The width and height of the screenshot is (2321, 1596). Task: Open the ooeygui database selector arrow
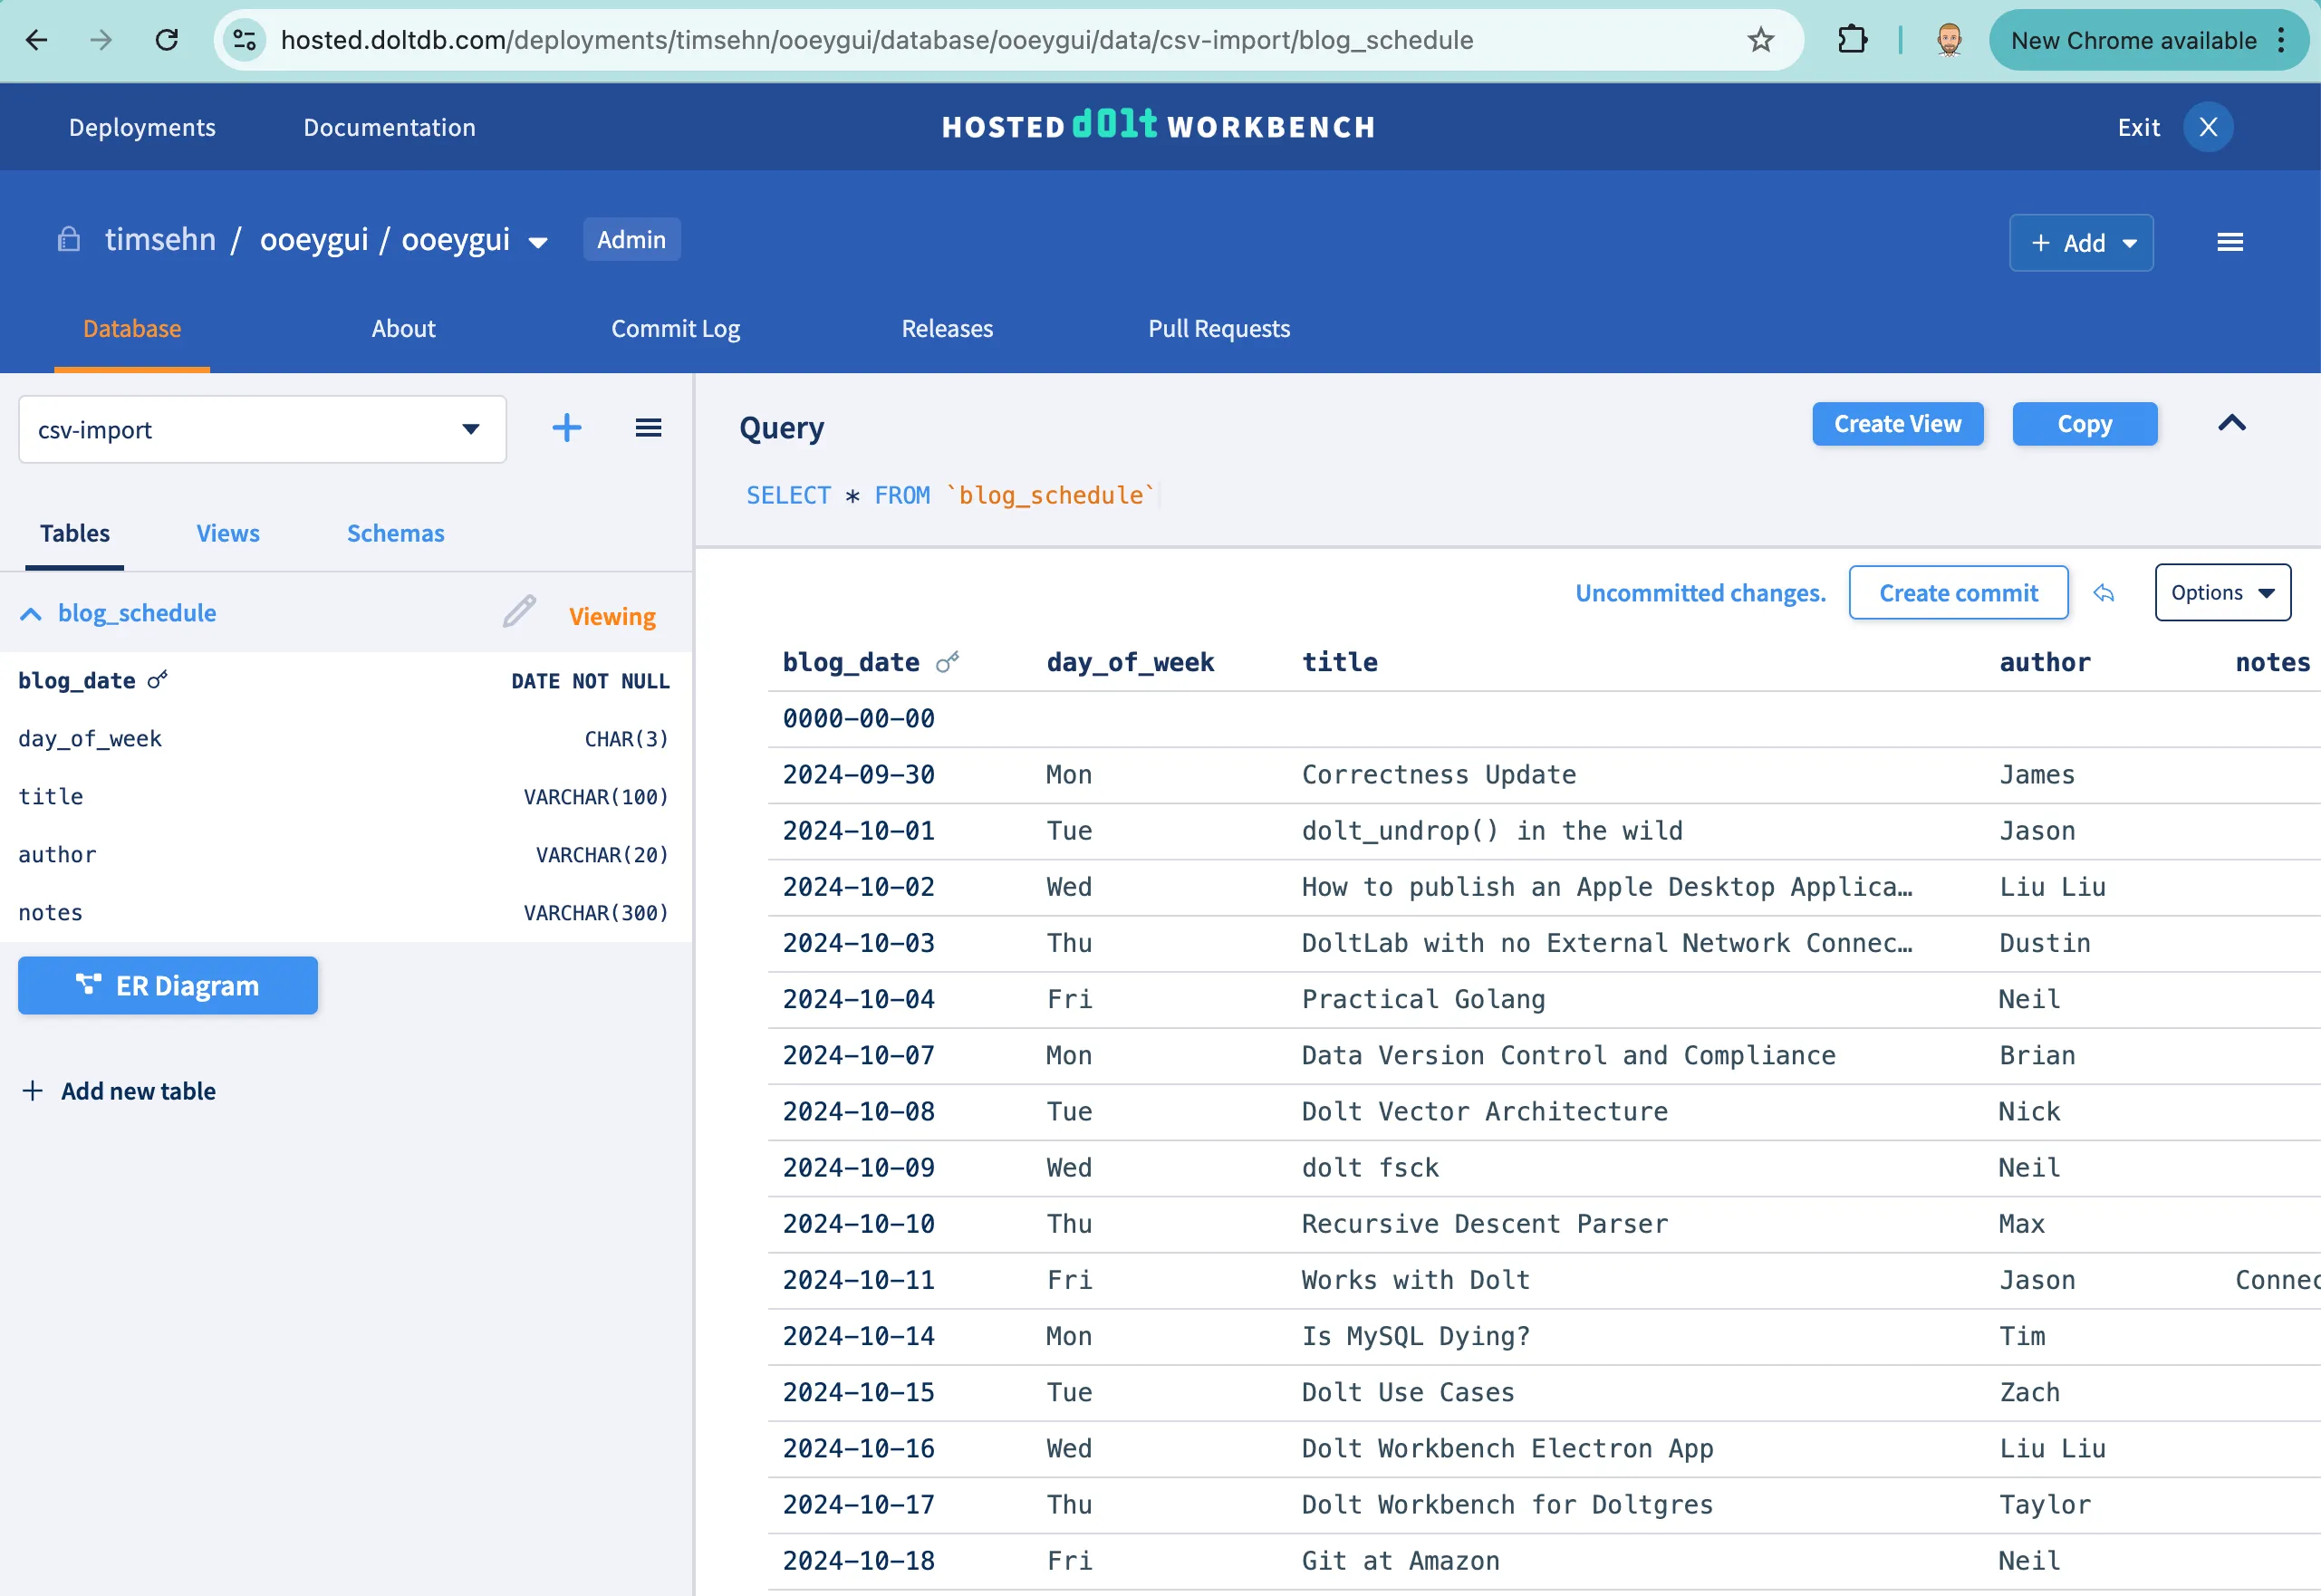[x=538, y=243]
